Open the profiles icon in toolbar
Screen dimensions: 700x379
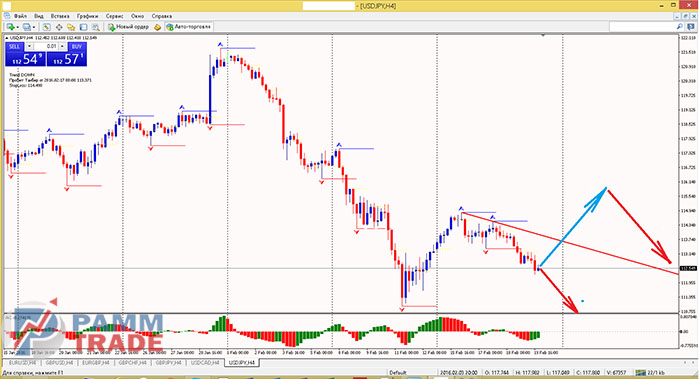coord(27,27)
